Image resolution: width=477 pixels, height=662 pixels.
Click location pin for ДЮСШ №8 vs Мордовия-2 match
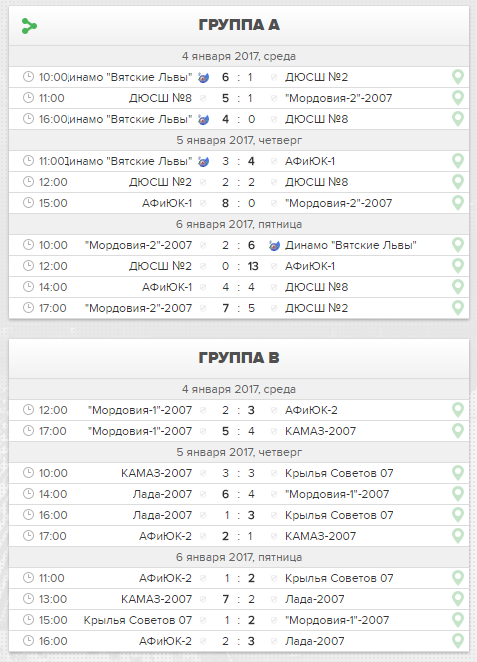tap(458, 98)
